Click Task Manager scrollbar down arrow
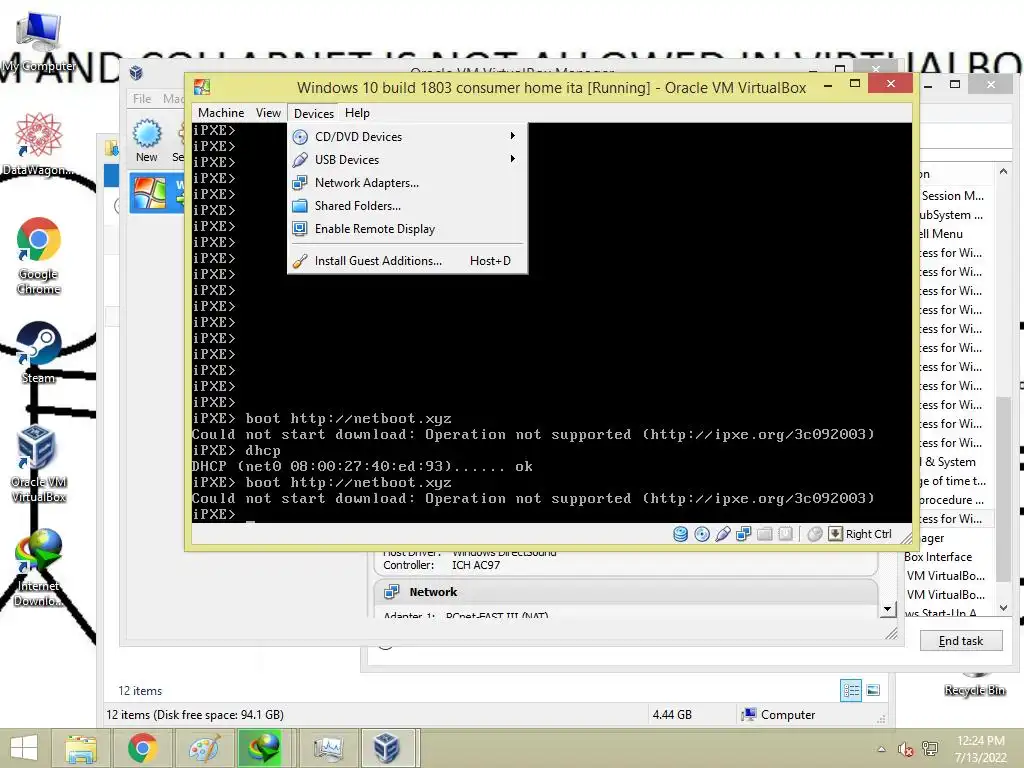Image resolution: width=1024 pixels, height=768 pixels. [1004, 607]
